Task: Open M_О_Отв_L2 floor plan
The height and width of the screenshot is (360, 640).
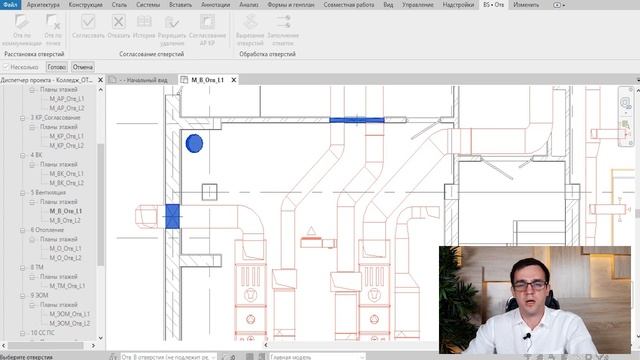Action: click(65, 258)
